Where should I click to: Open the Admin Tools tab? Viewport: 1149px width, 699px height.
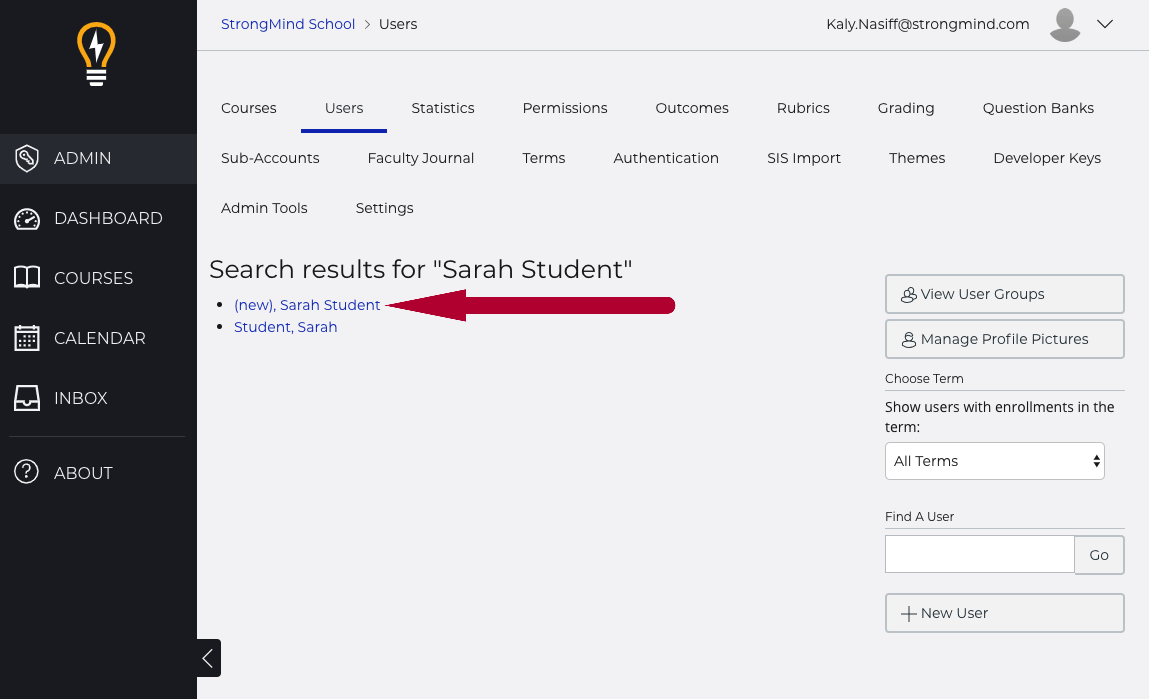[264, 208]
